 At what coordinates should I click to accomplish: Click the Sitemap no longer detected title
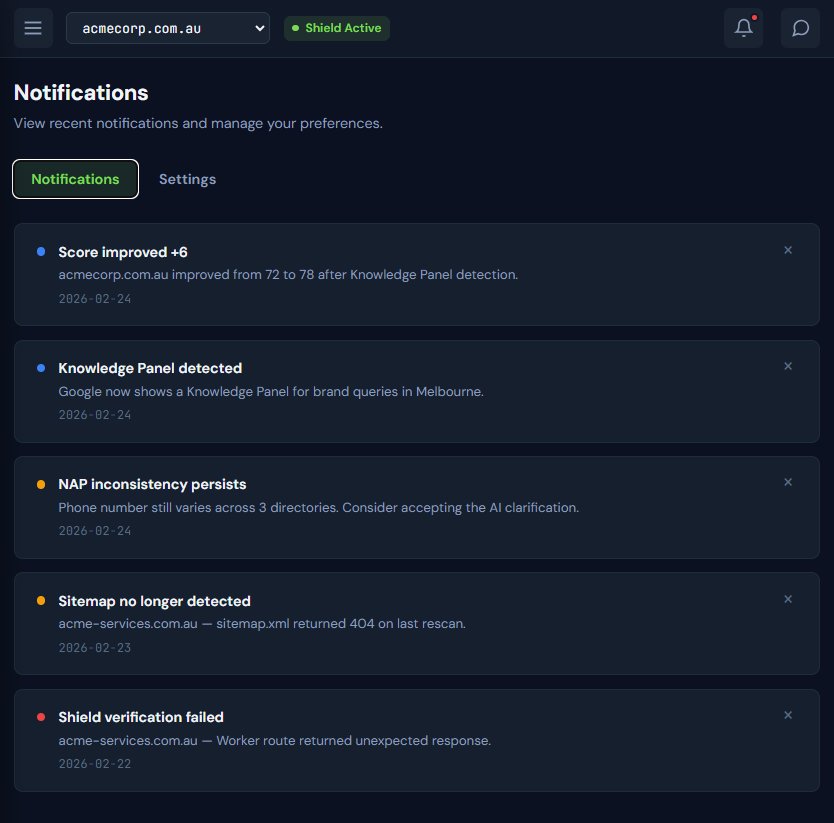154,601
